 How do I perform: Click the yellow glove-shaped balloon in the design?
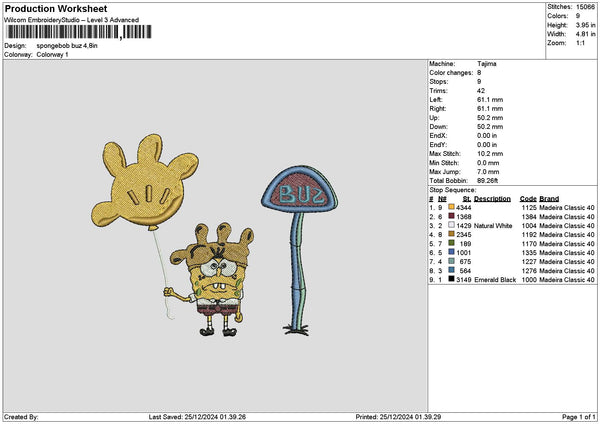pos(144,182)
